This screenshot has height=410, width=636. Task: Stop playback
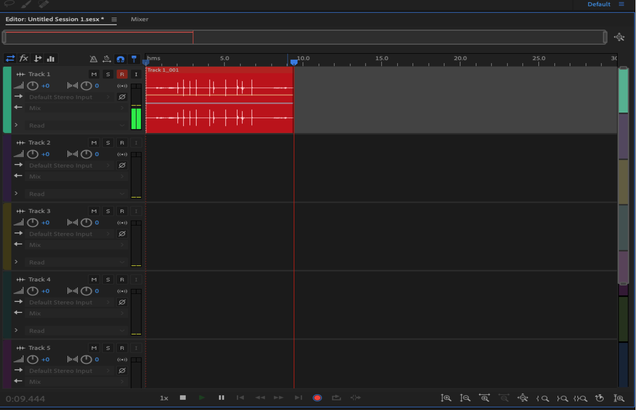[183, 398]
